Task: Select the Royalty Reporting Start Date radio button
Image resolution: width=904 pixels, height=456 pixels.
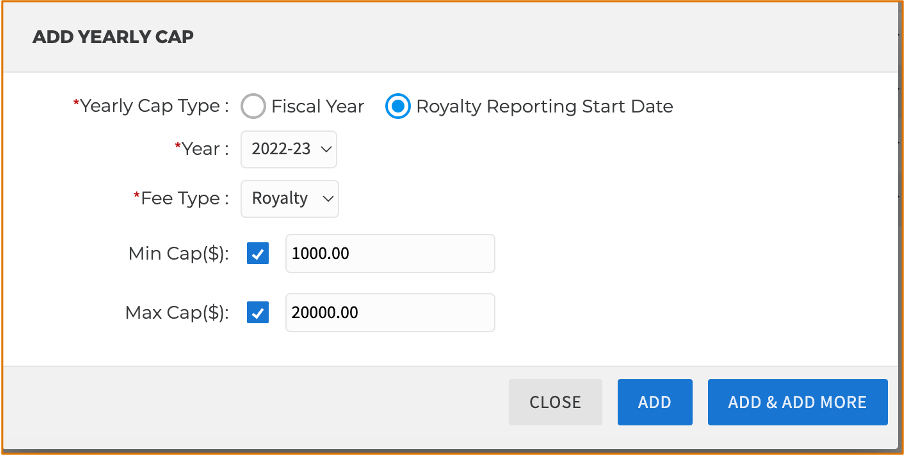Action: (398, 107)
